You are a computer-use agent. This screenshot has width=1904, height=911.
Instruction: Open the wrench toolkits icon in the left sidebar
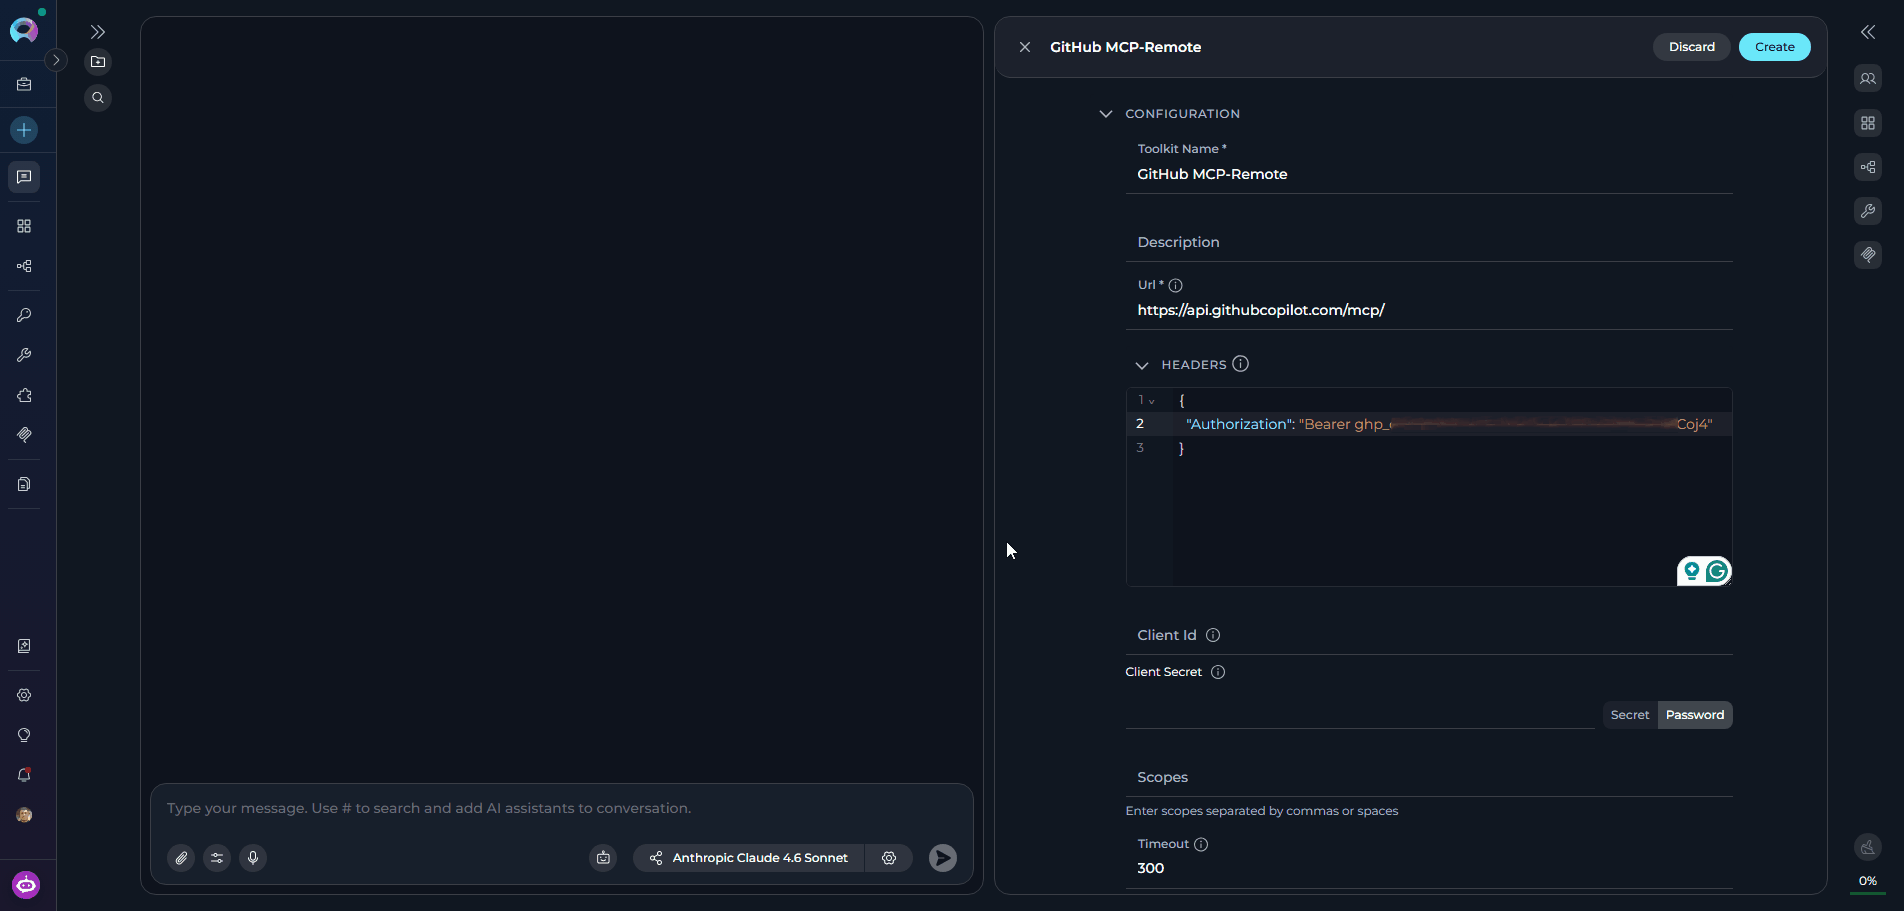click(24, 355)
